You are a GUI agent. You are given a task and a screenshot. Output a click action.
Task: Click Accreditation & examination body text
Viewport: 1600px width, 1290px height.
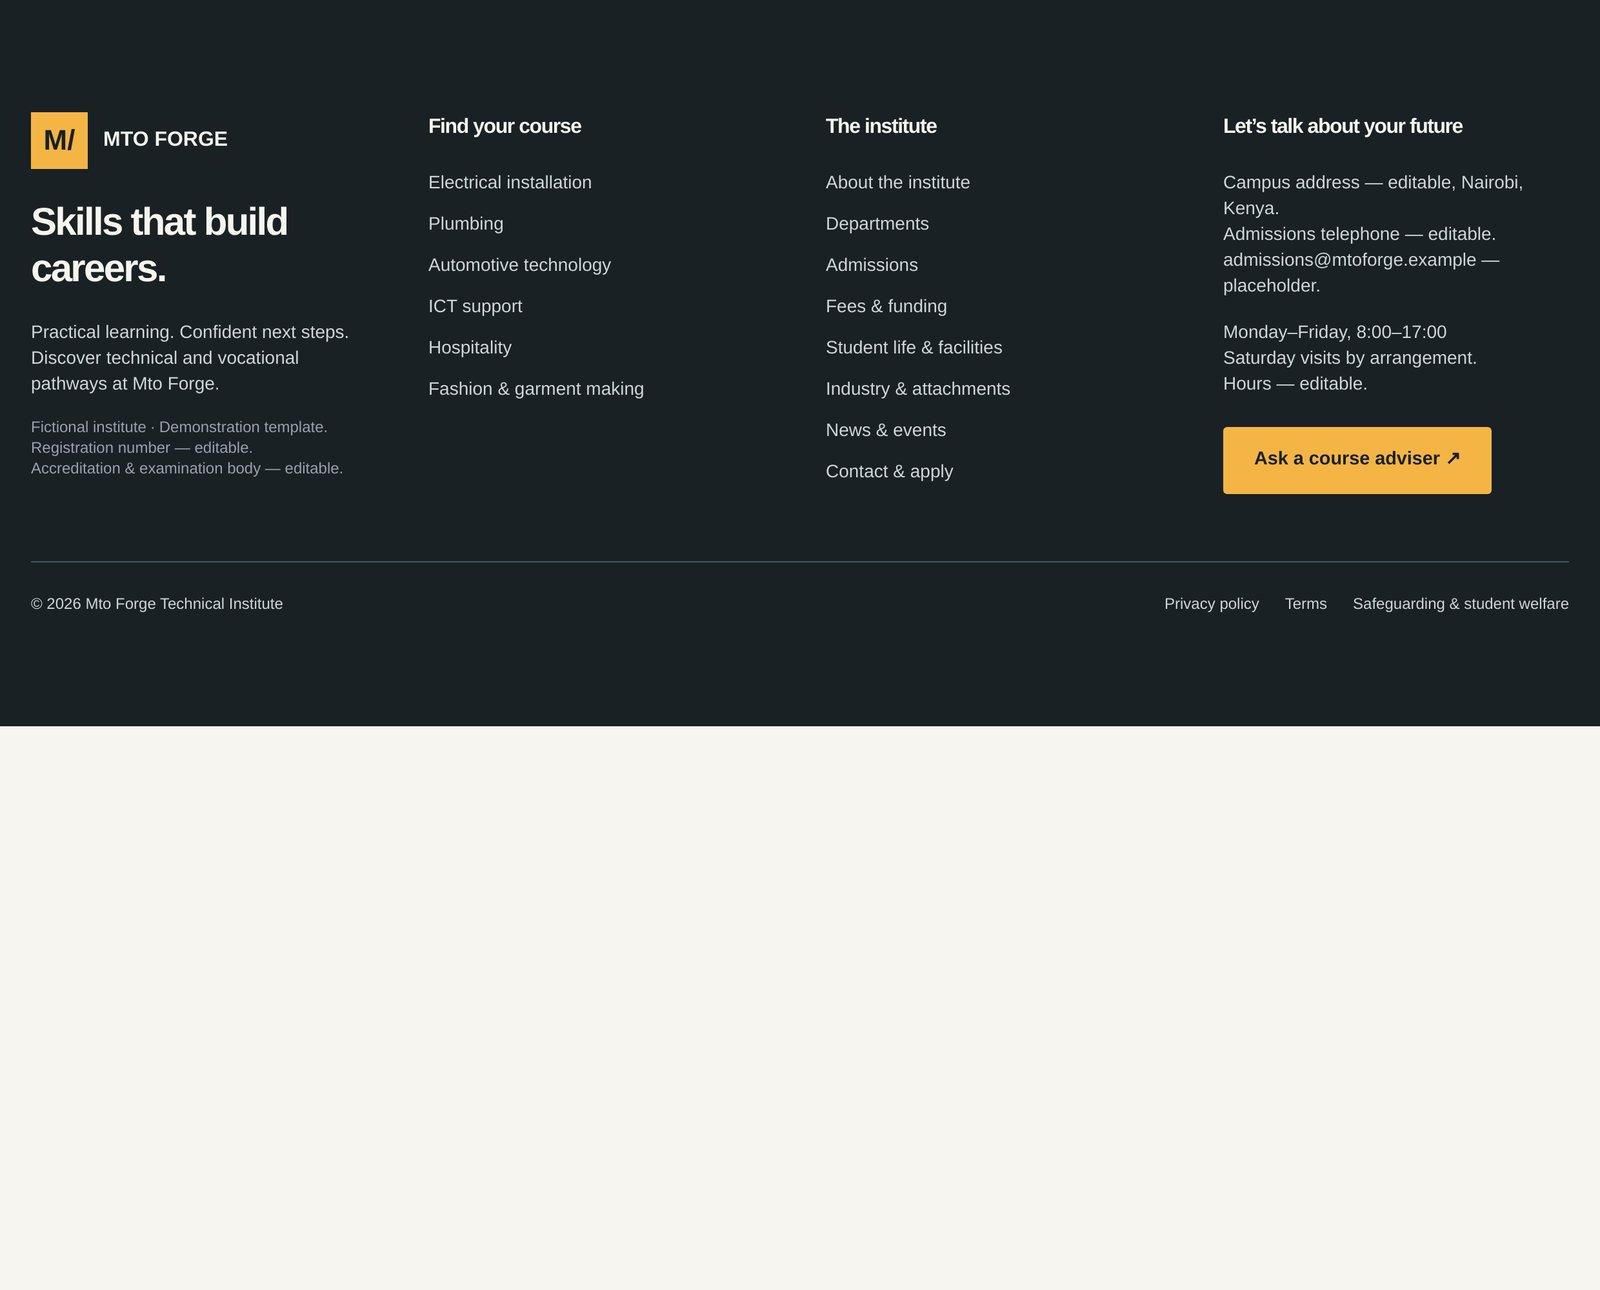pyautogui.click(x=187, y=468)
